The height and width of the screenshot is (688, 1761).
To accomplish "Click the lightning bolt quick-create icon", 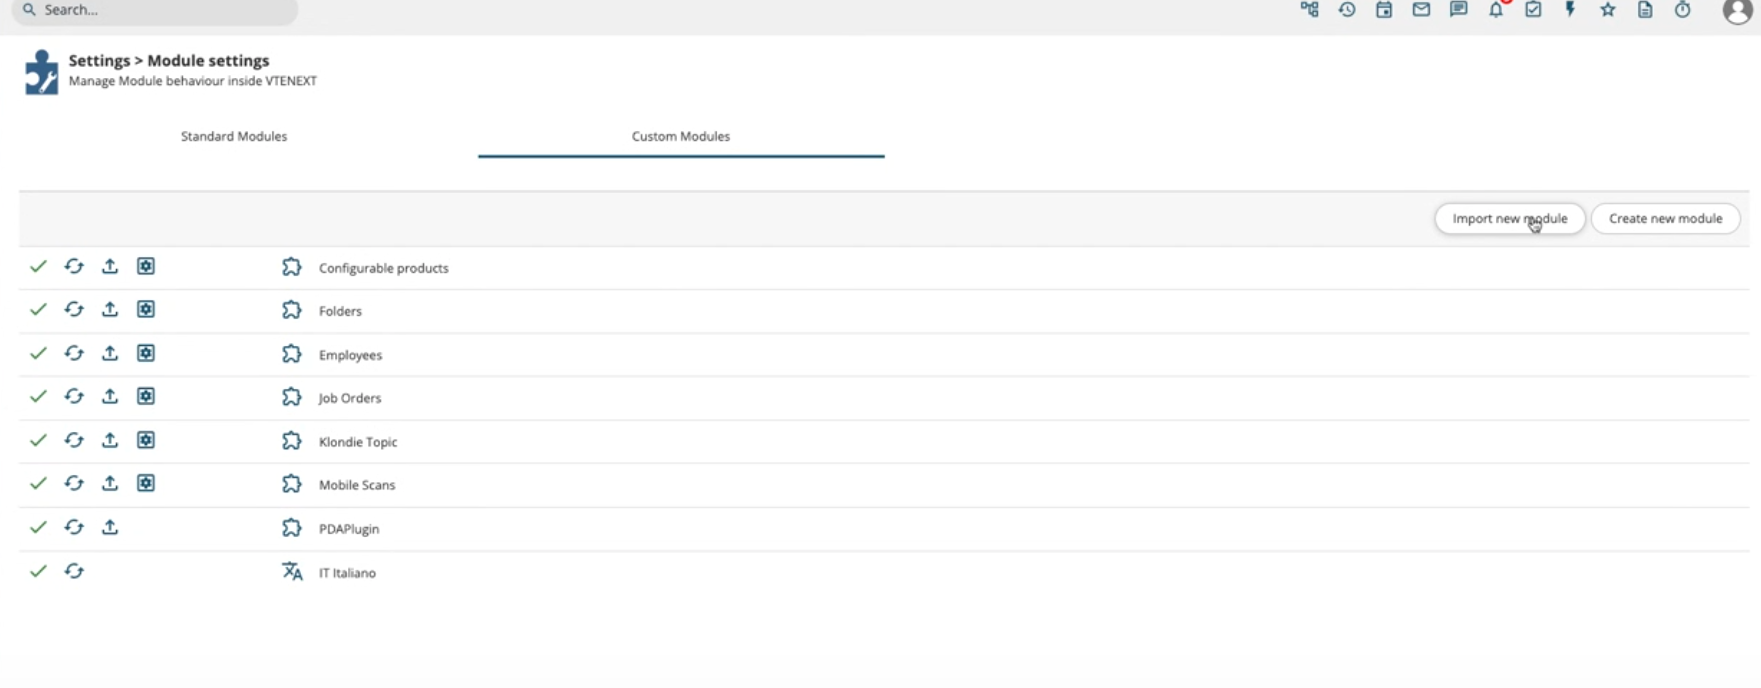I will click(1570, 10).
